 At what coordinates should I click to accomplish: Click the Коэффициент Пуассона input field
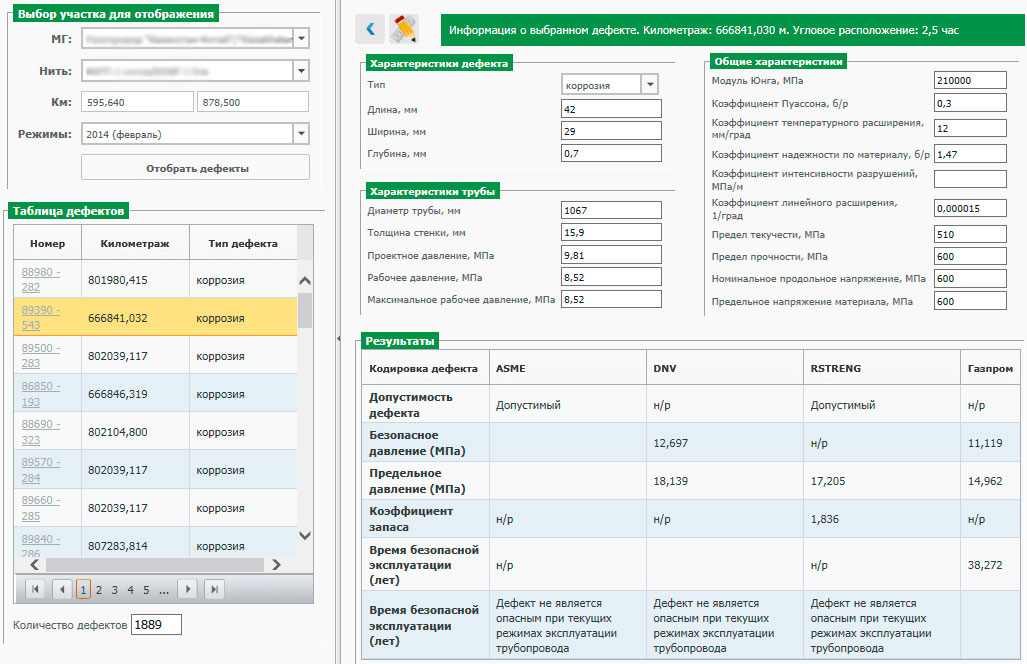970,103
